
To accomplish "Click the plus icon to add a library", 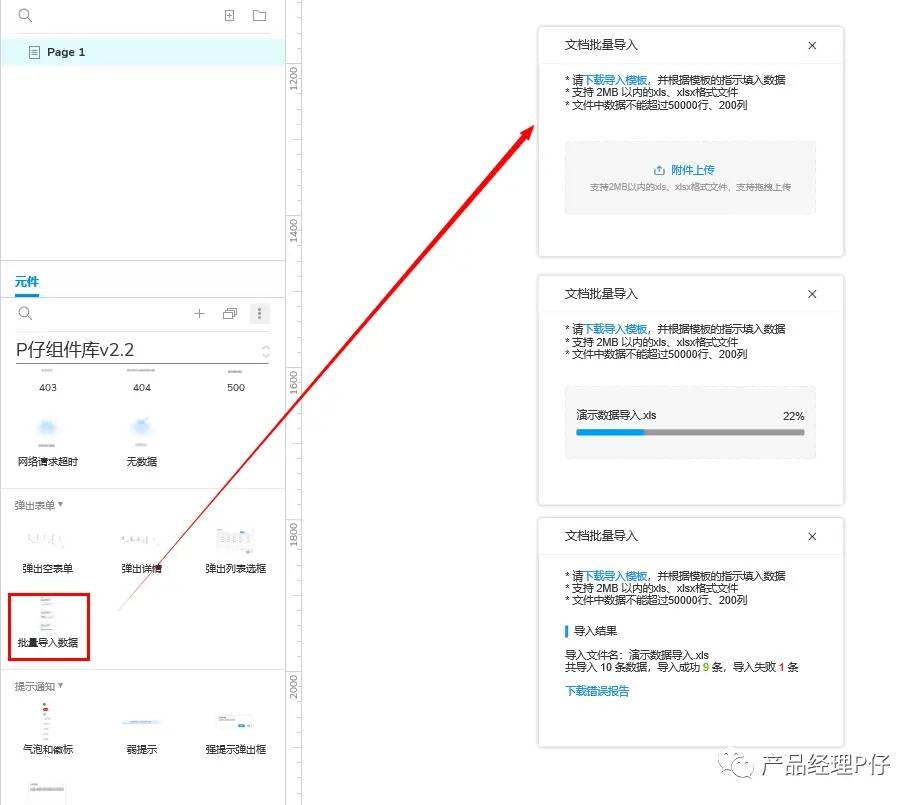I will (x=199, y=314).
